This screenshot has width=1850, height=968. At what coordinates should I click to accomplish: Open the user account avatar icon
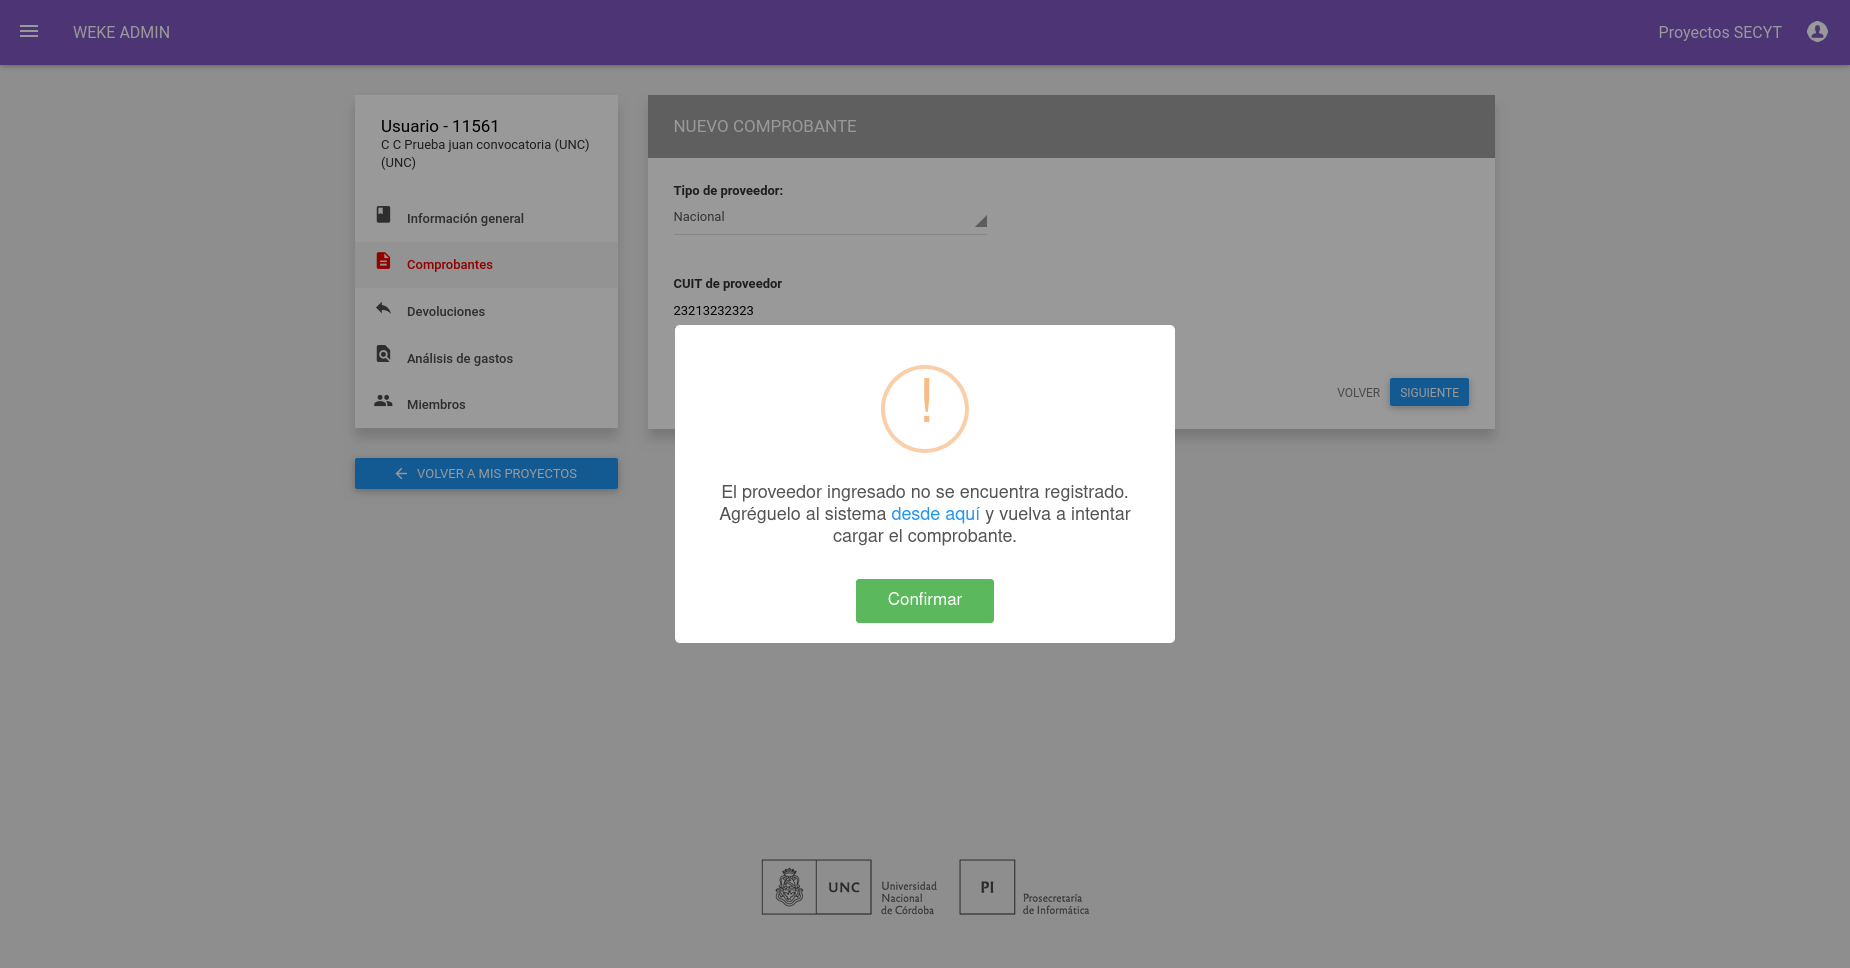(1817, 32)
